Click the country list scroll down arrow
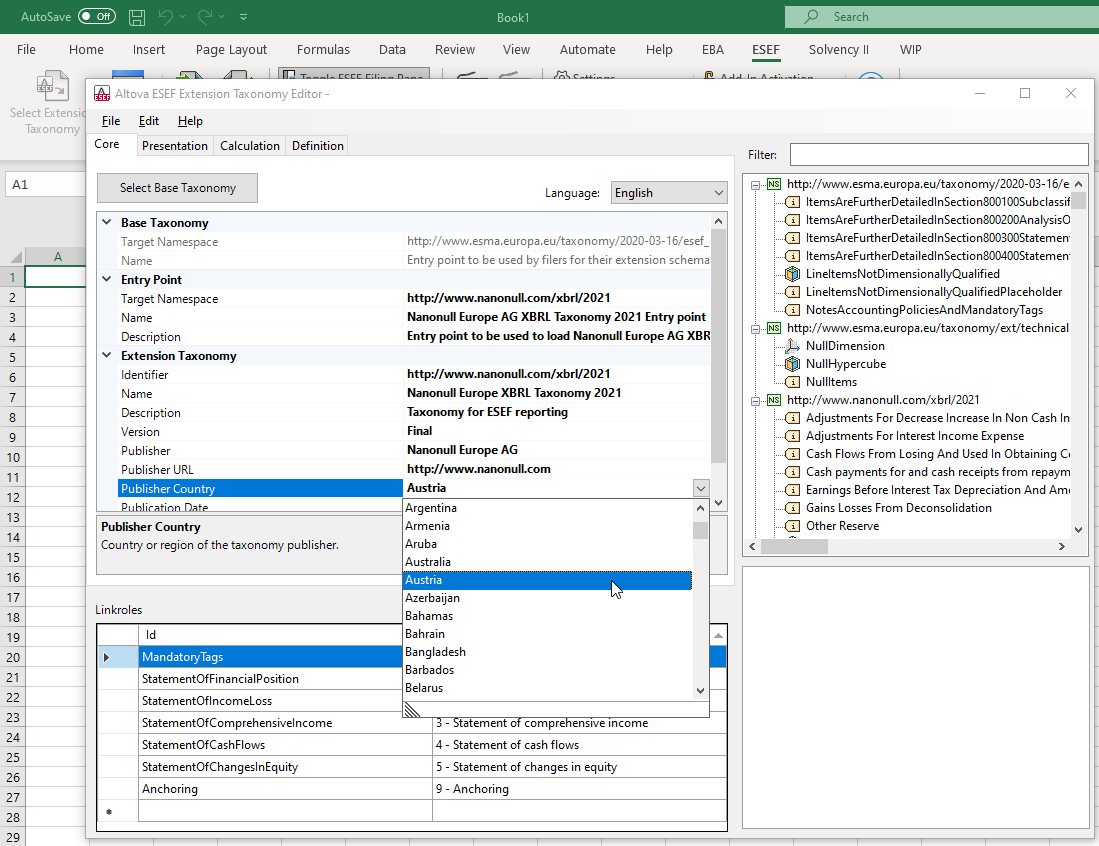1099x846 pixels. [700, 690]
